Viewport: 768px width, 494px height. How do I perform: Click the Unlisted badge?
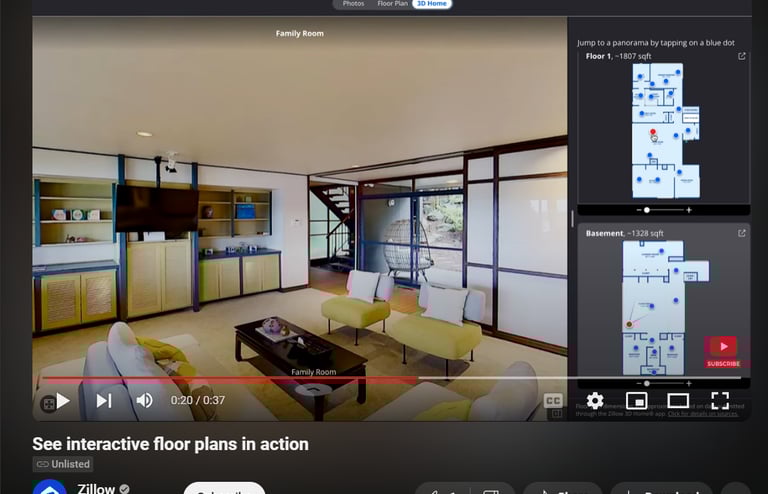click(63, 464)
